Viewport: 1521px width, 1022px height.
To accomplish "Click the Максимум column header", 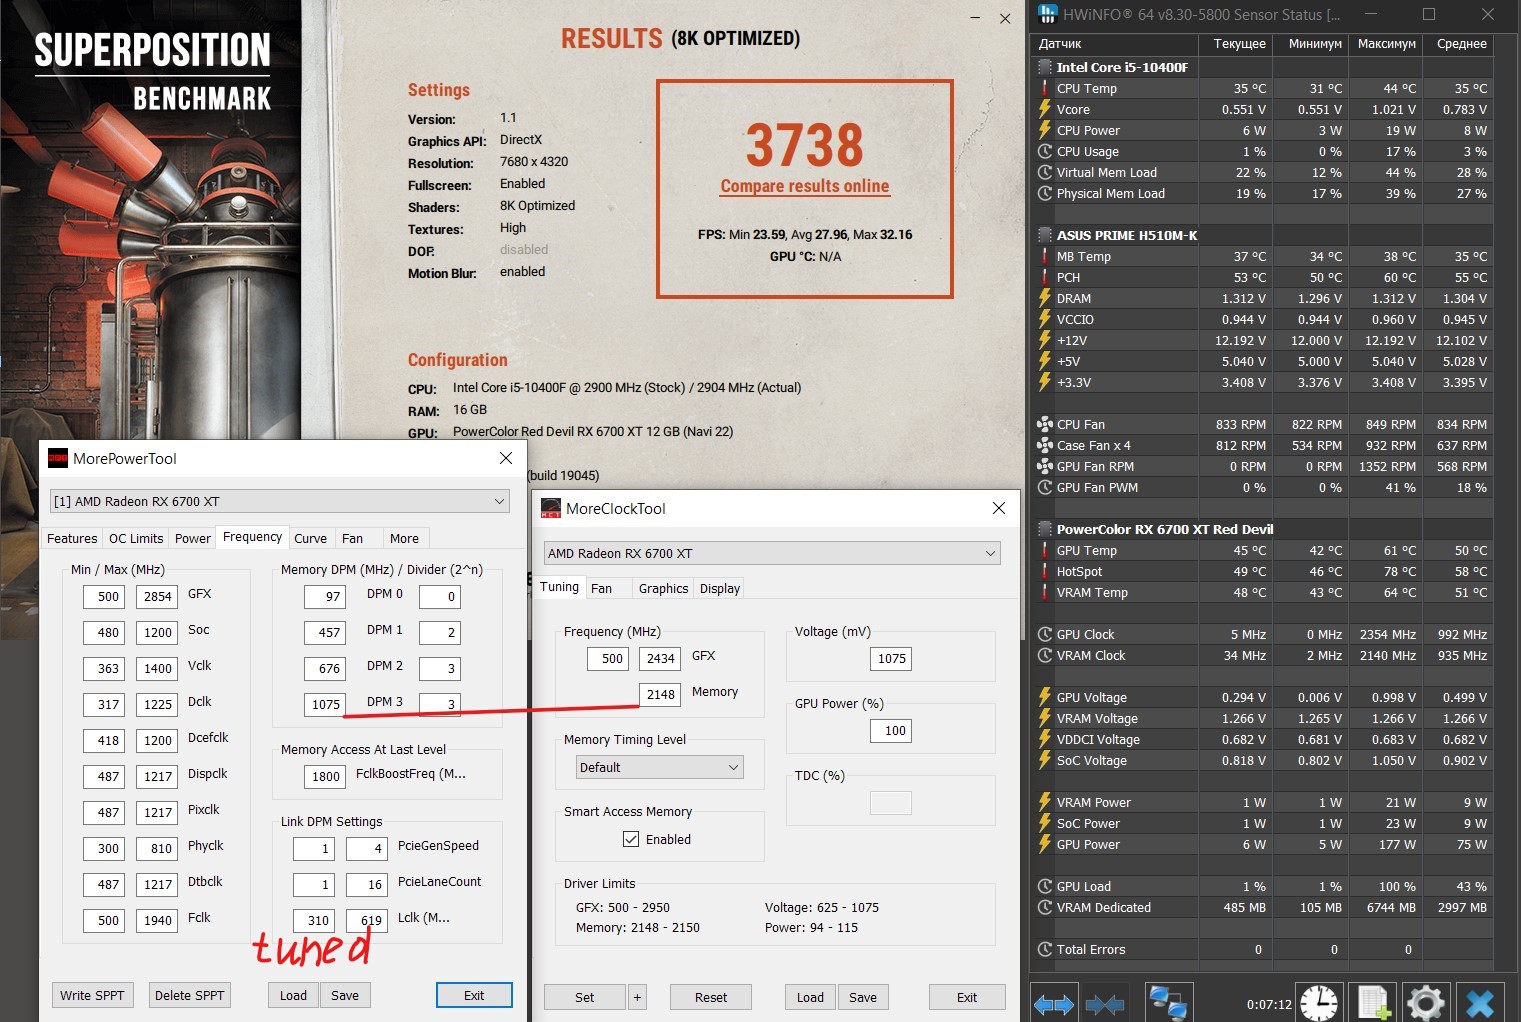I will coord(1386,44).
